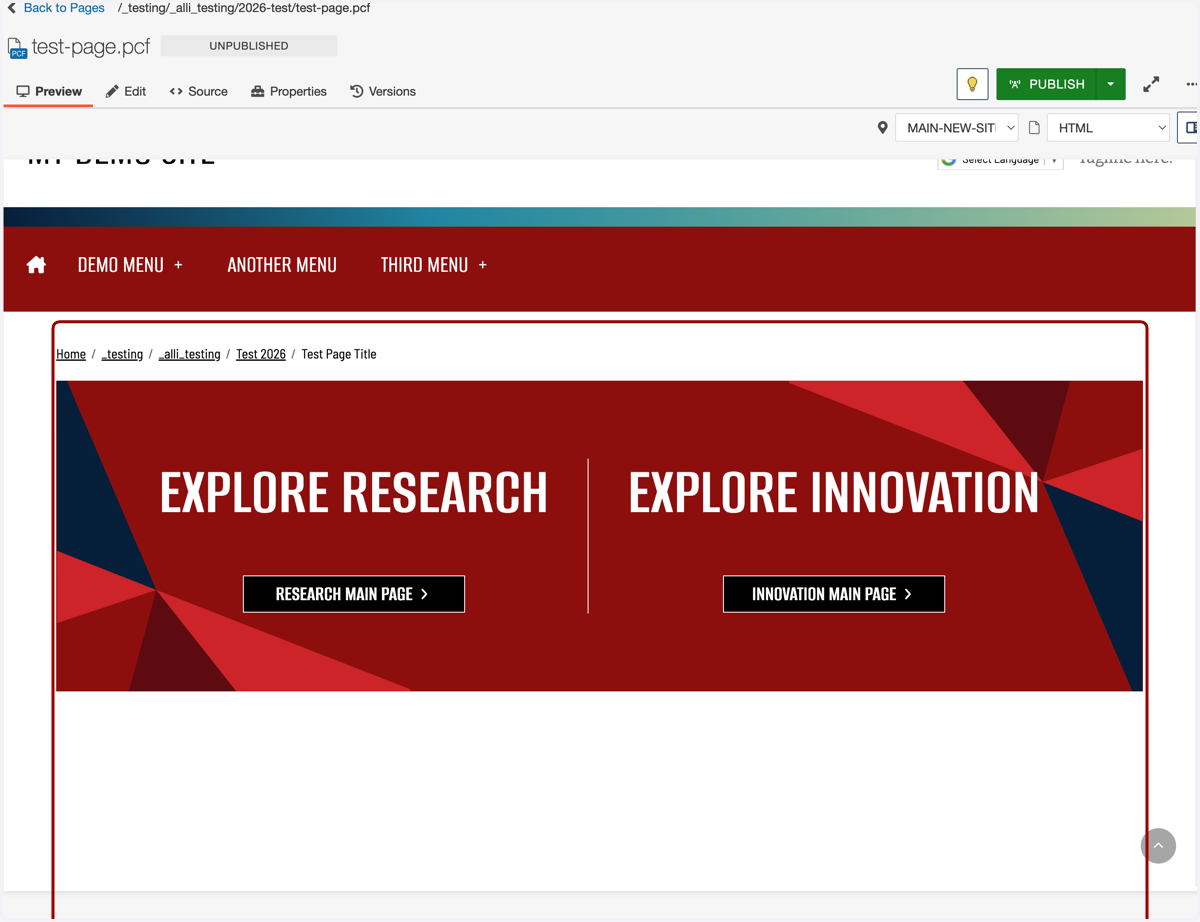Click the publish target location pin icon
Screen dimensions: 1200x922
pos(882,128)
